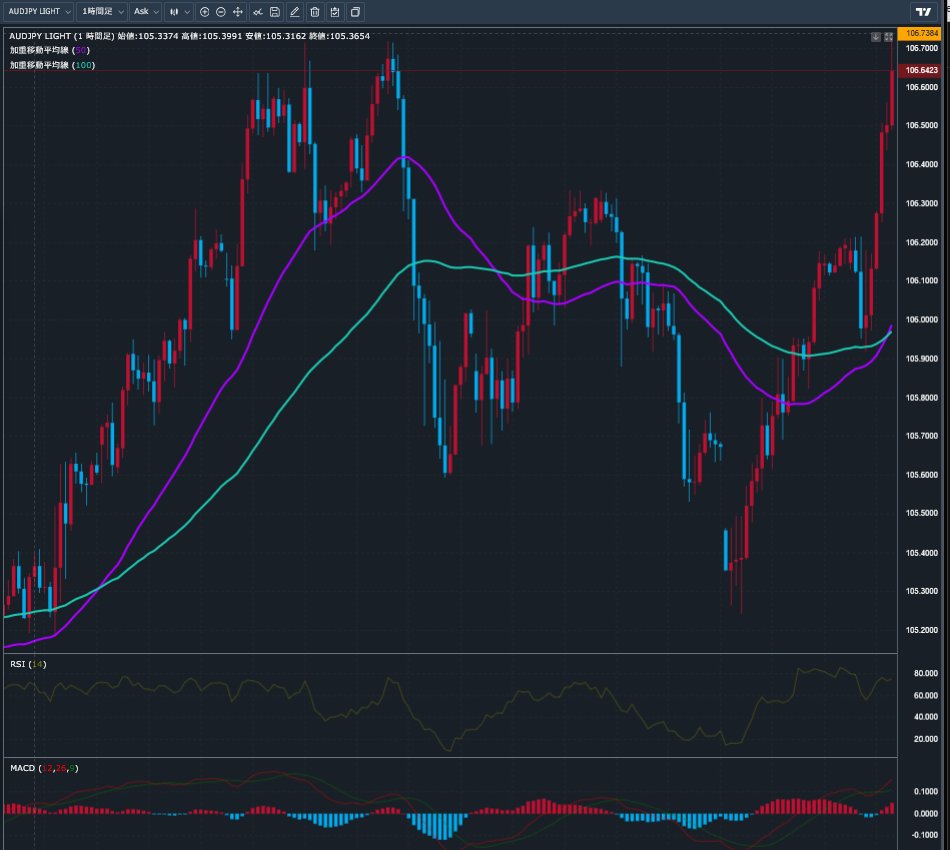Screen dimensions: 950x850
Task: Click the -0.1000 MACD scale label
Action: pos(925,835)
